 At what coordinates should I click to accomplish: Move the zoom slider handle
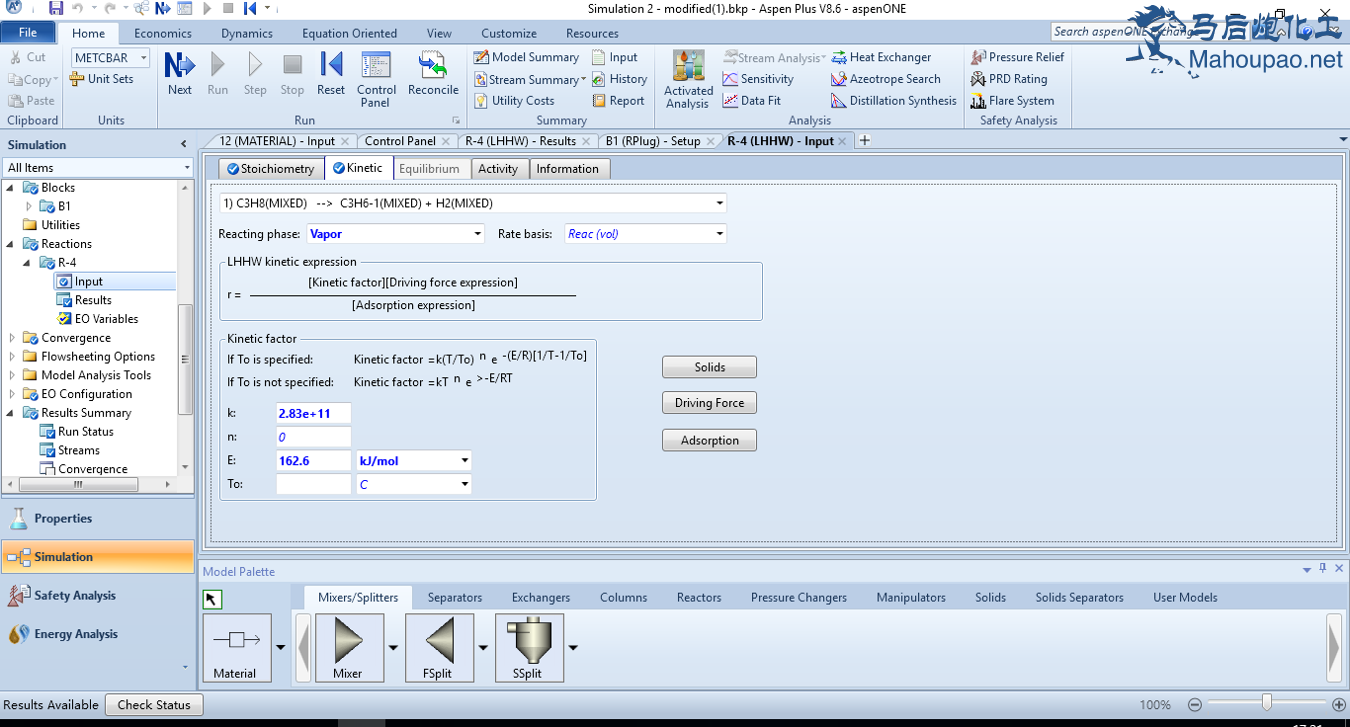click(x=1267, y=704)
